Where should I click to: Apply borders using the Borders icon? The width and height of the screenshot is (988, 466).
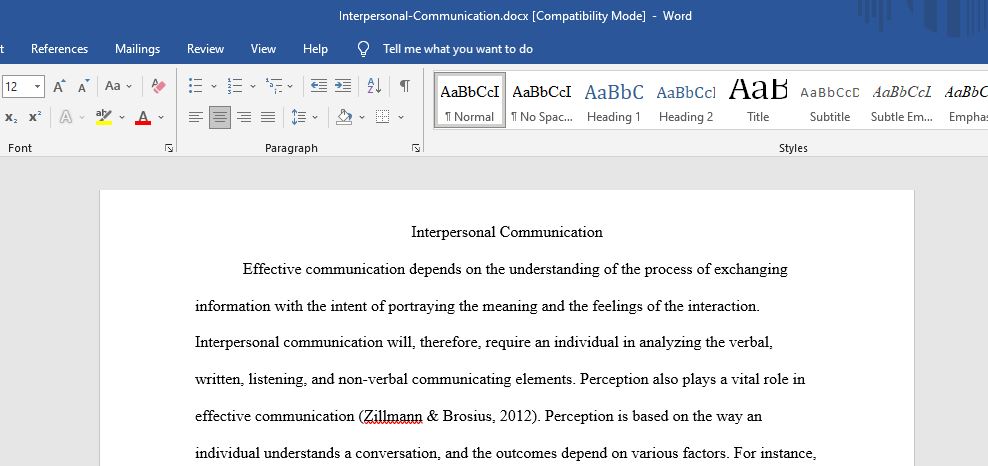[x=382, y=117]
